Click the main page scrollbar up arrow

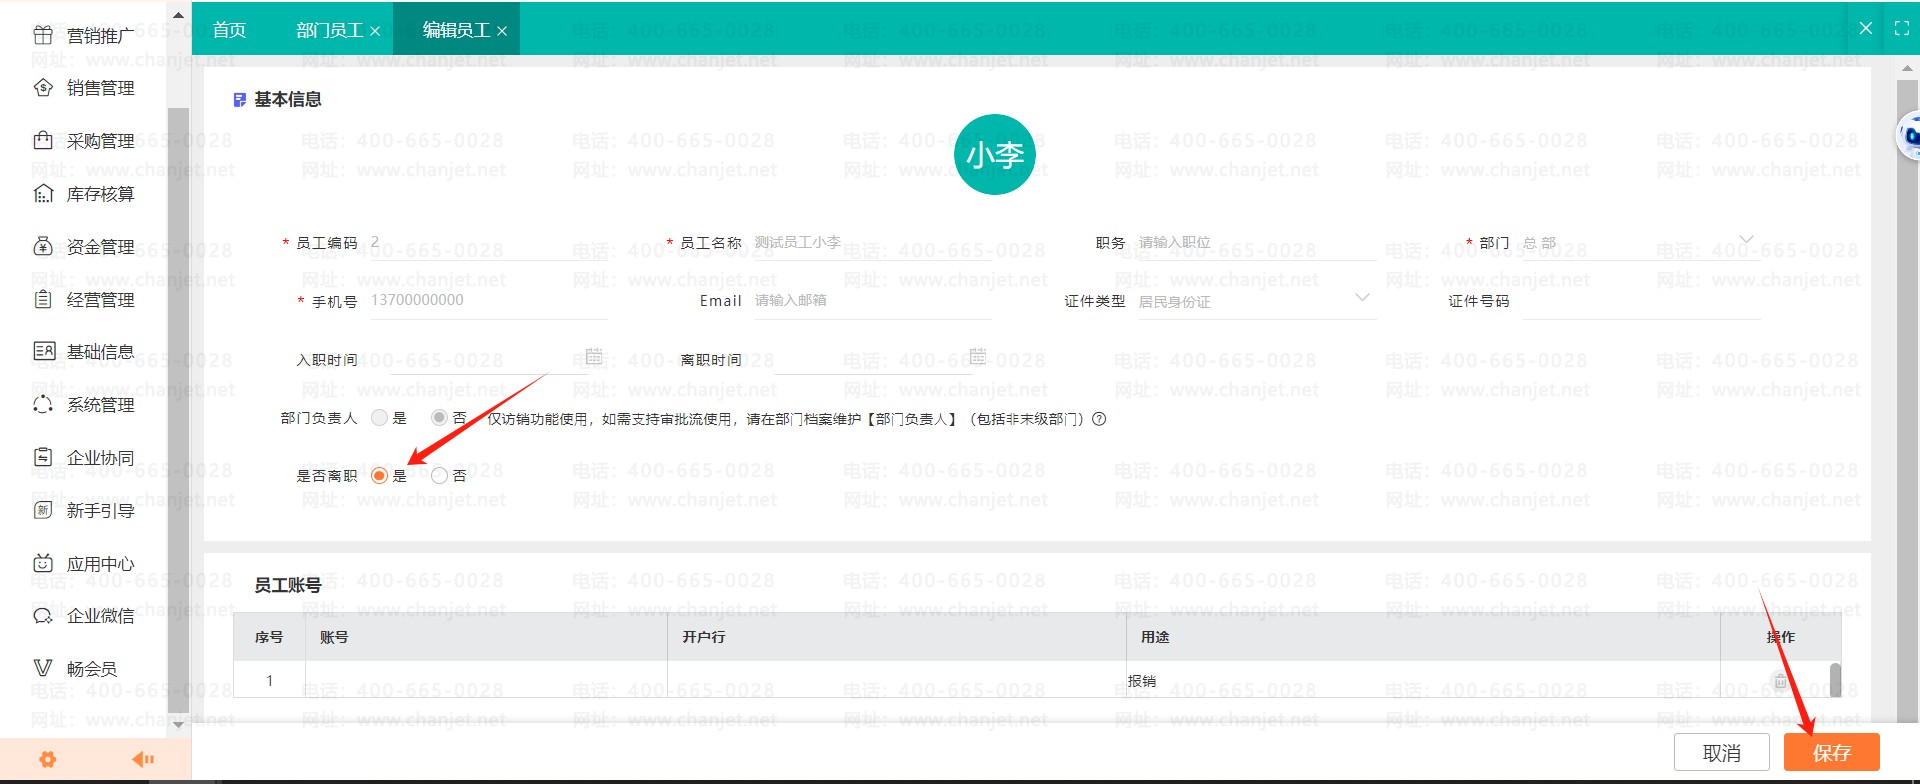pos(1908,69)
